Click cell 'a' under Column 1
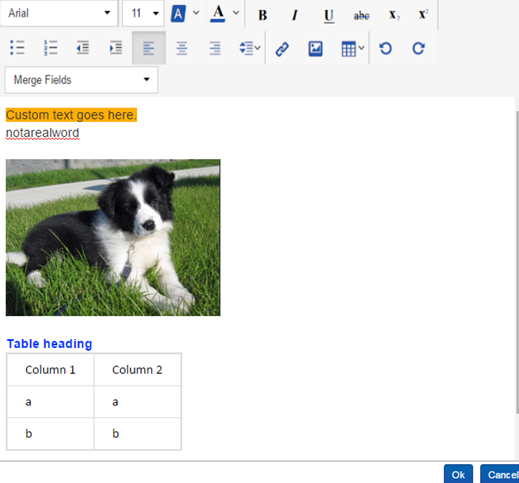This screenshot has height=483, width=519. coord(50,402)
